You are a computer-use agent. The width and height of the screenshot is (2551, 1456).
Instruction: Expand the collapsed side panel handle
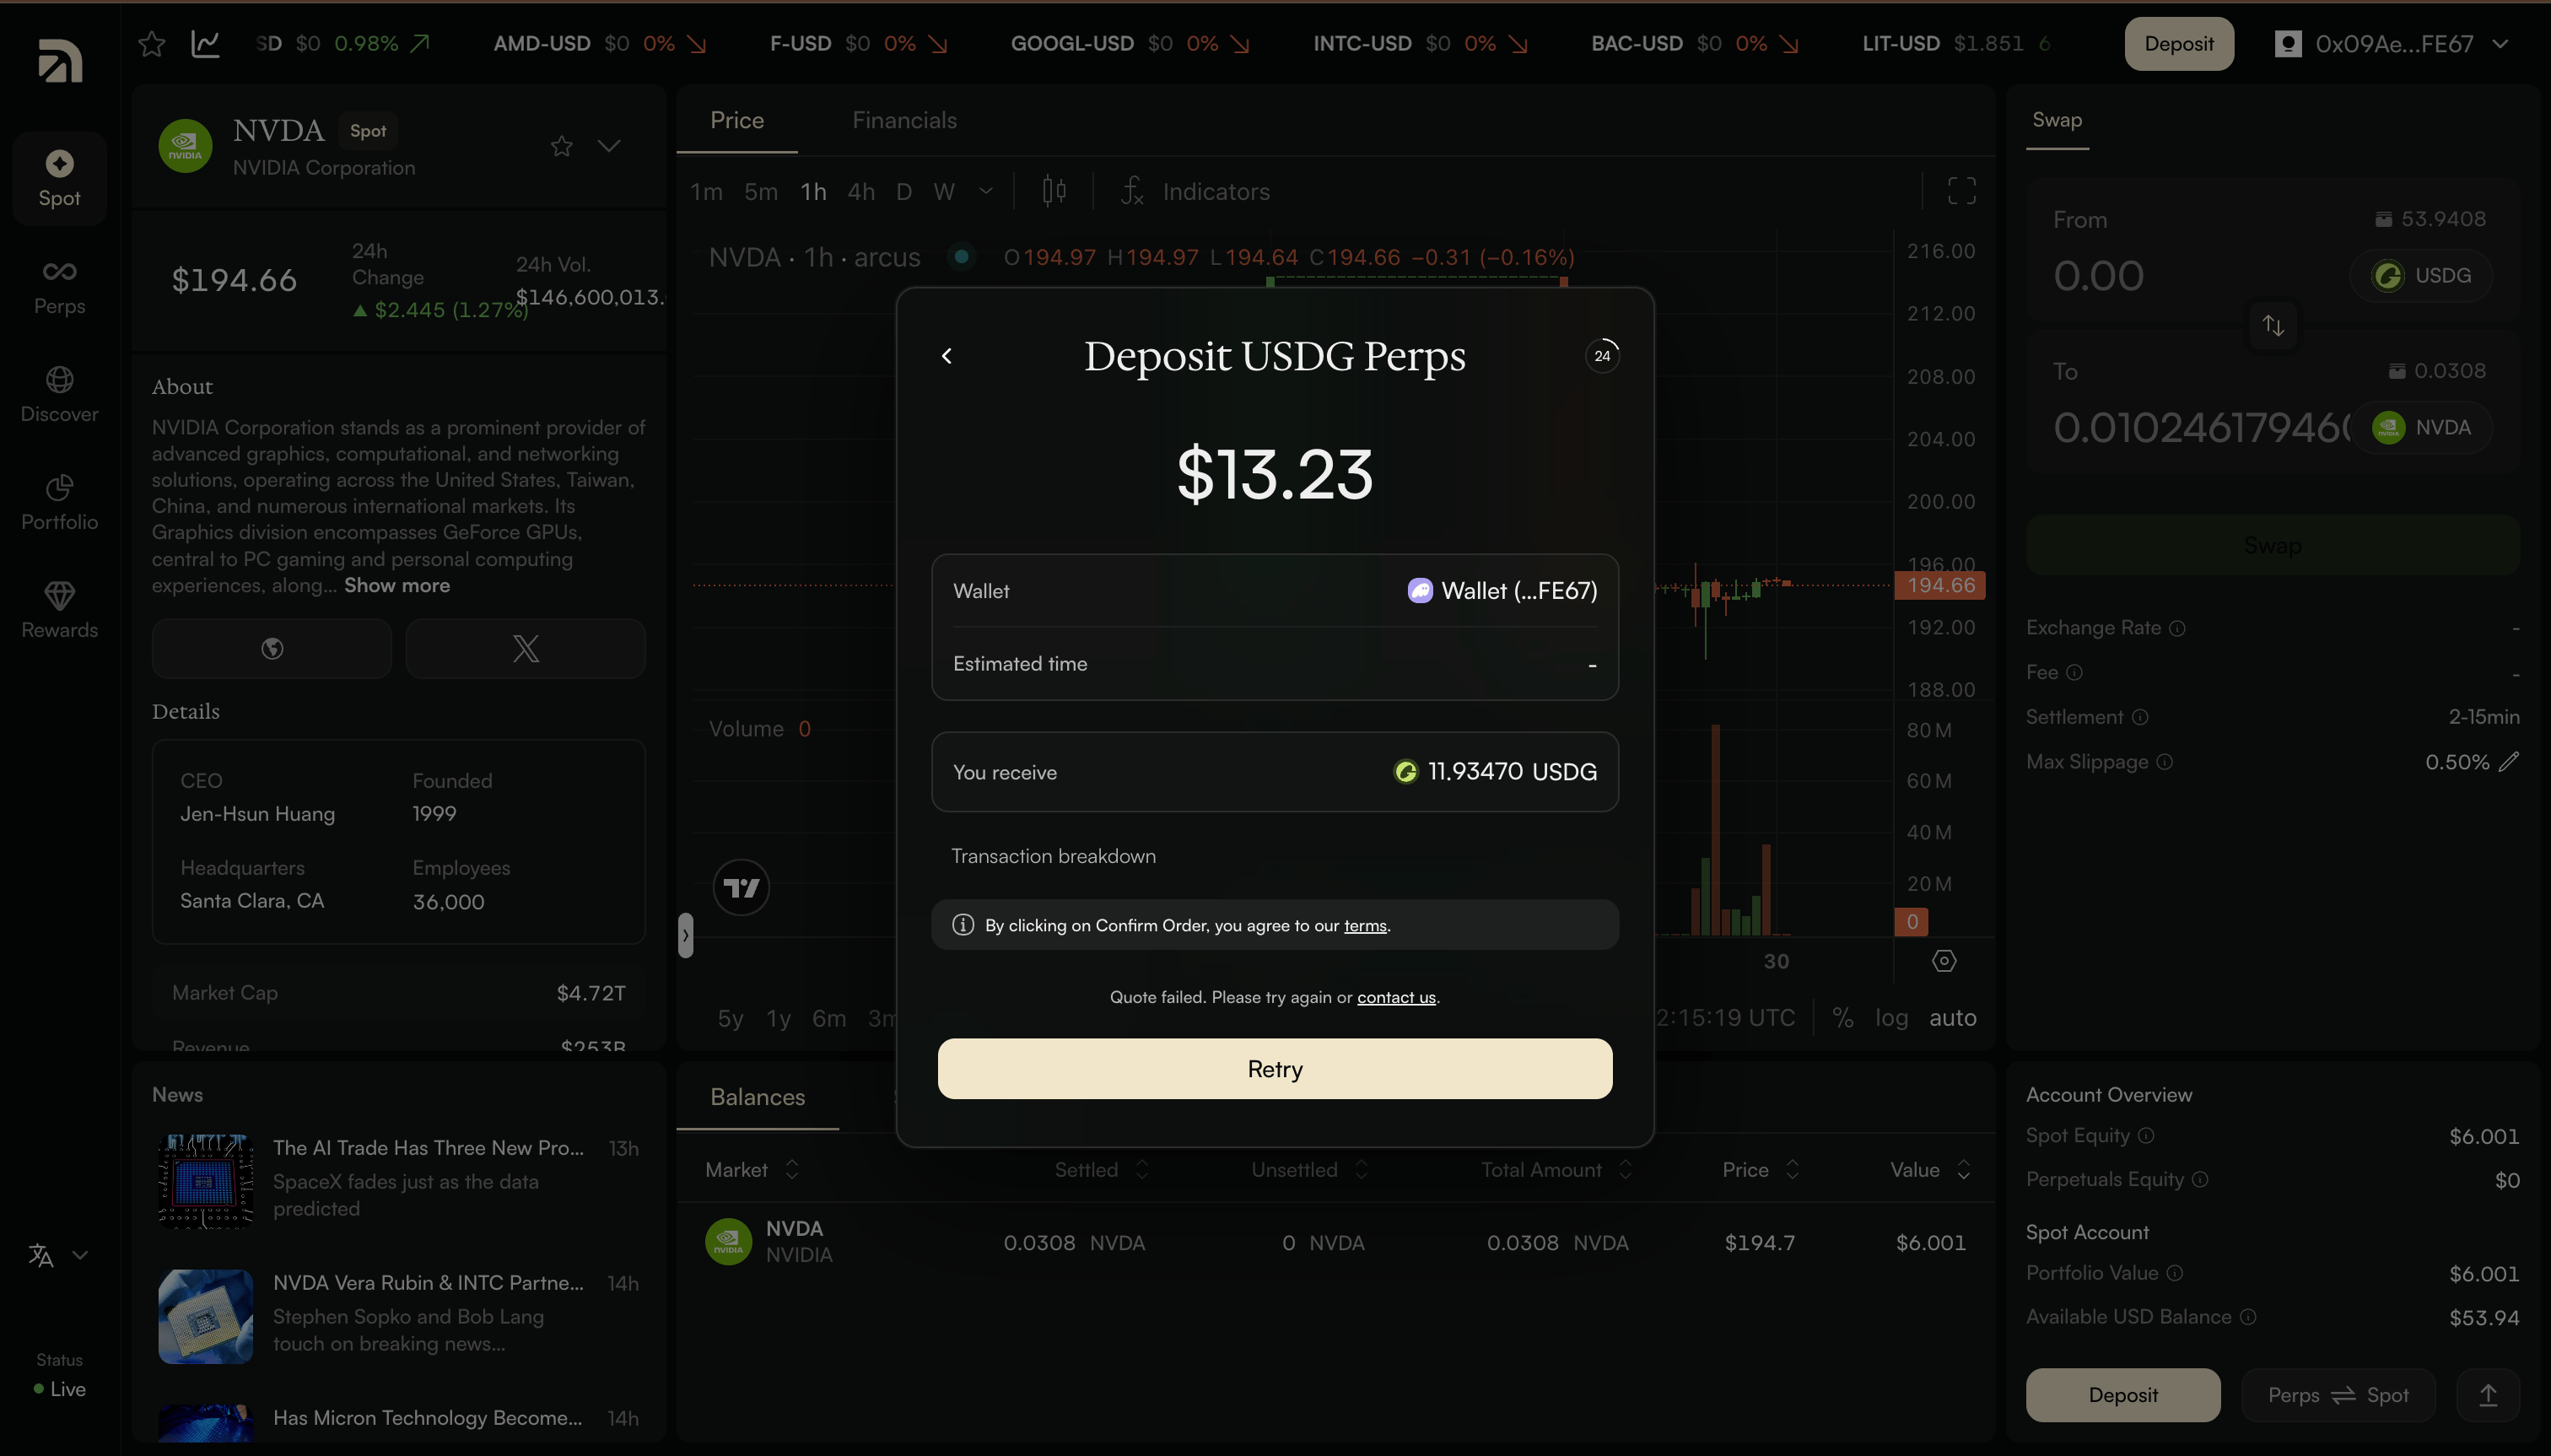[685, 936]
